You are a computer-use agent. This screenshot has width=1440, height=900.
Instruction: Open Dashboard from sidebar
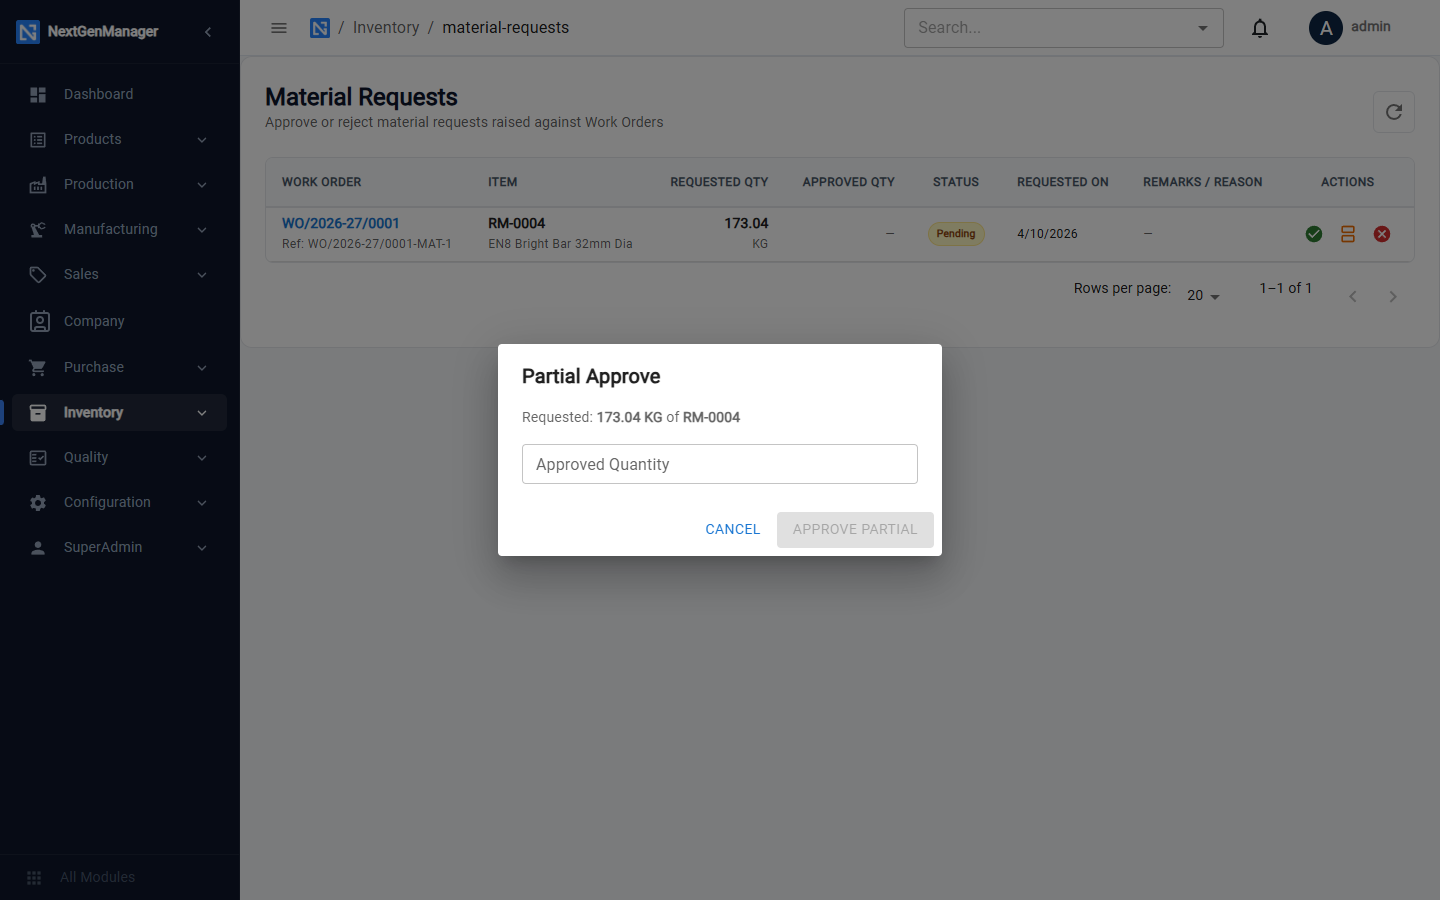pyautogui.click(x=119, y=94)
